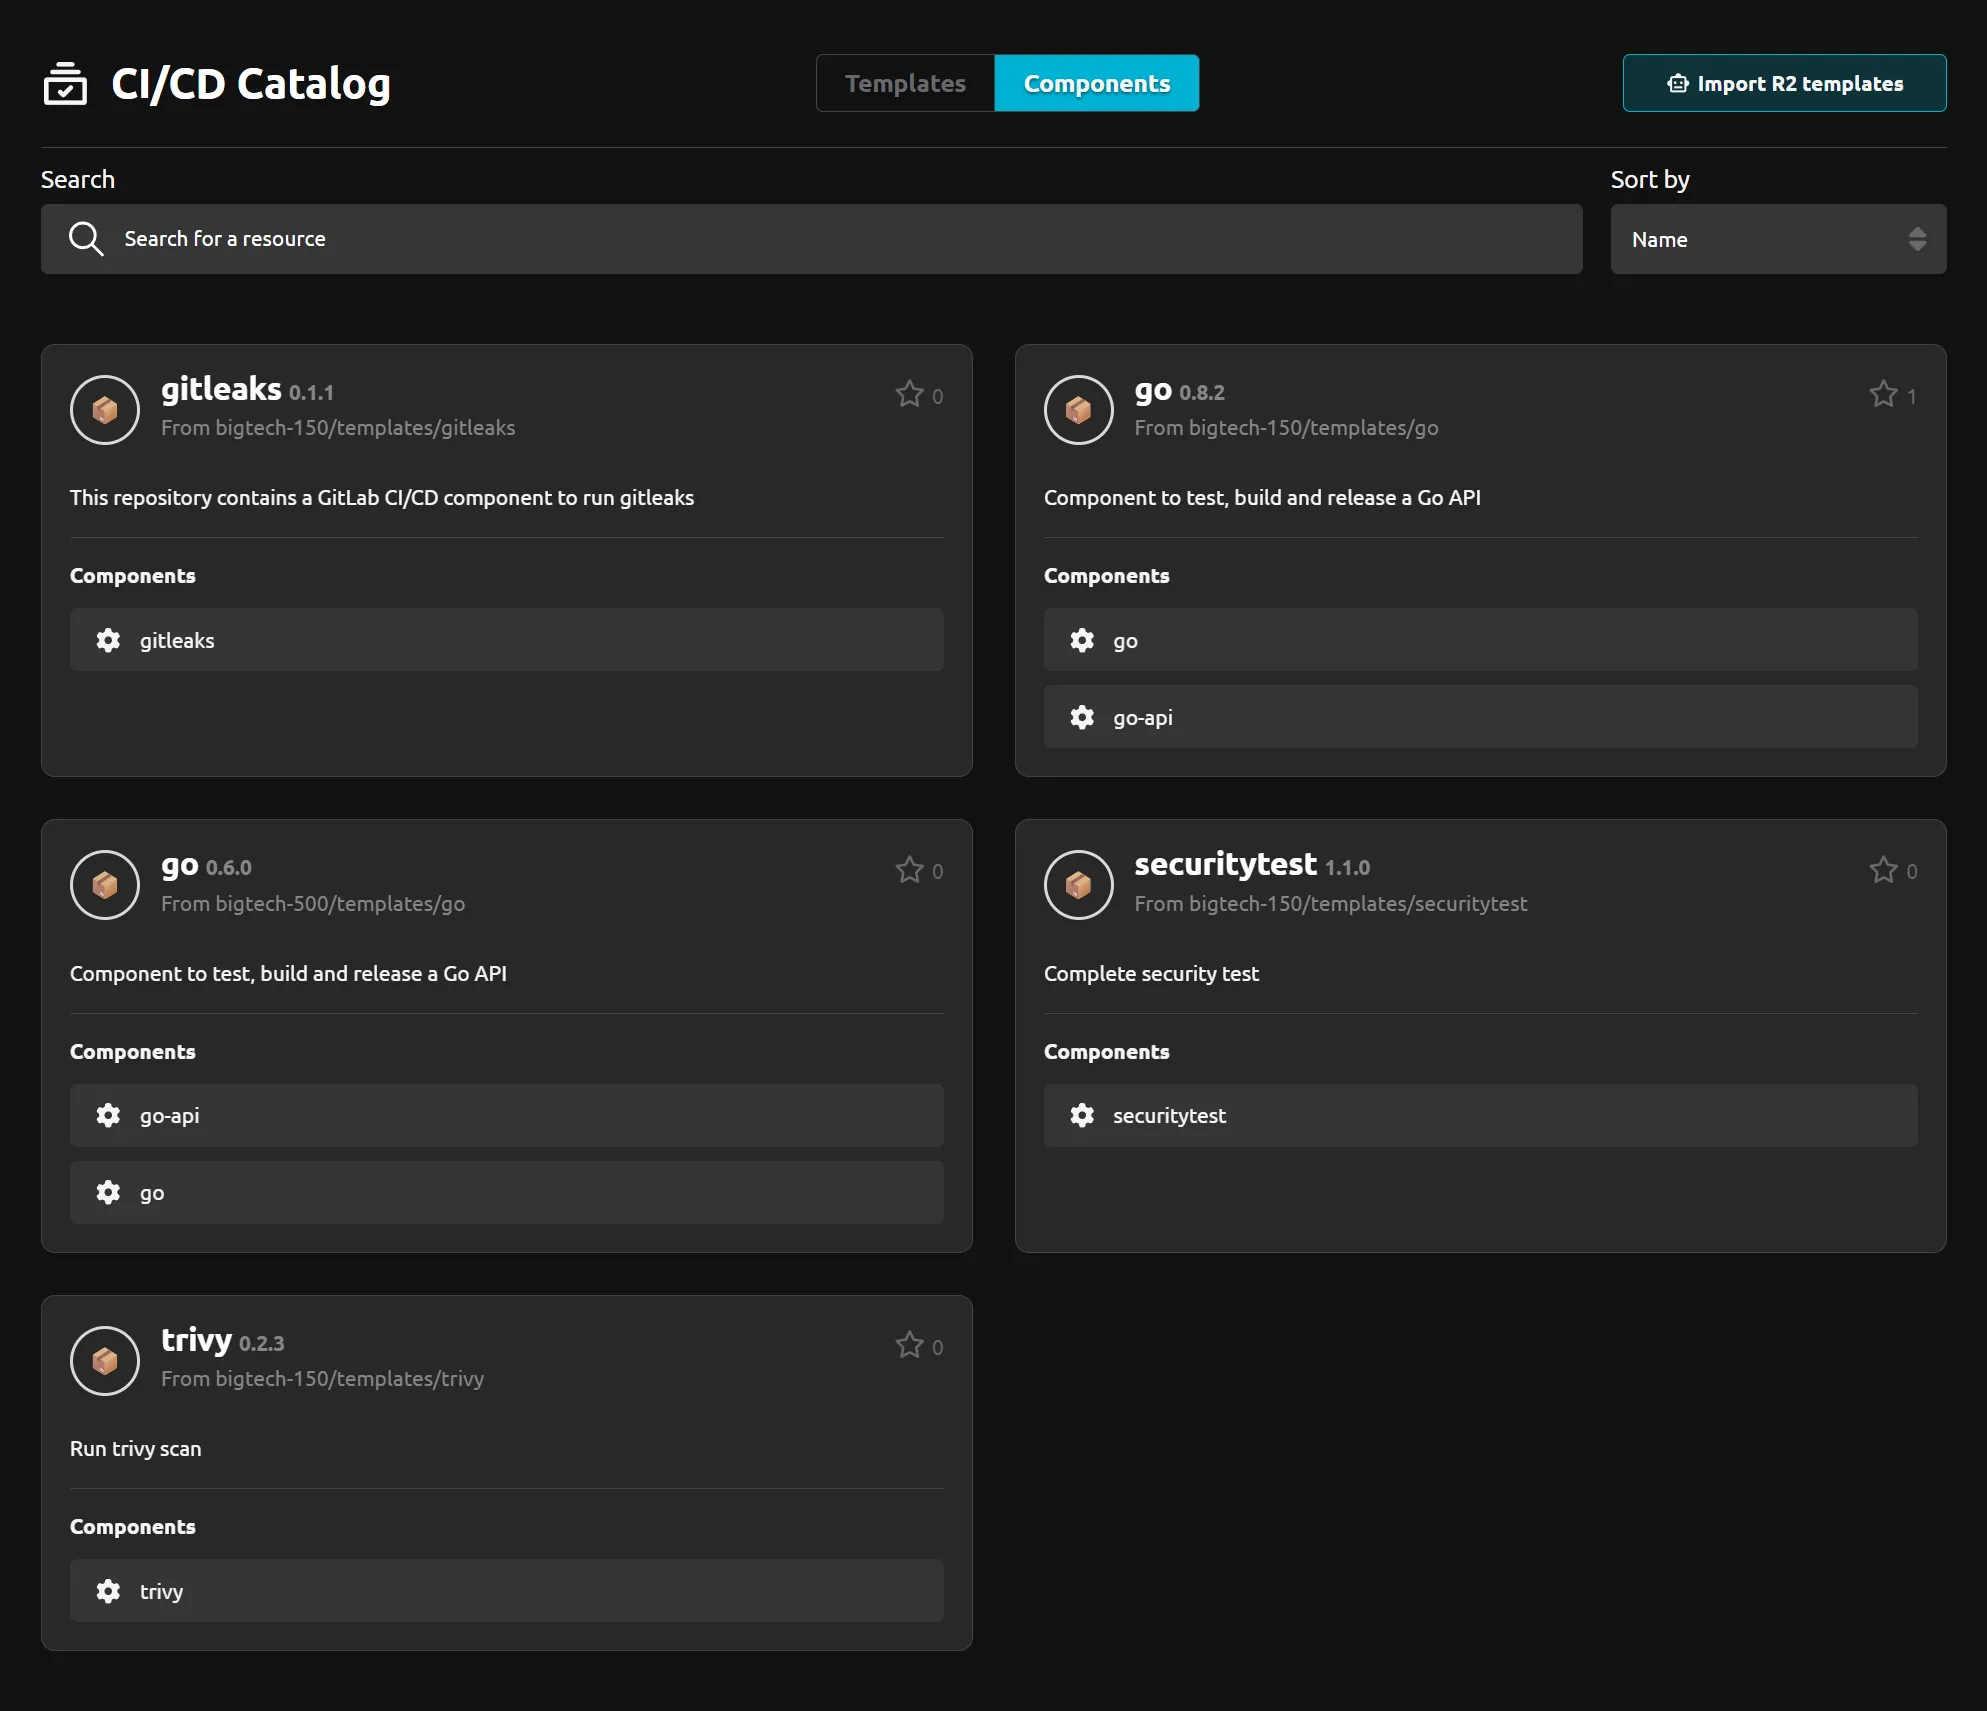The image size is (1987, 1711).
Task: Click the search magnifier icon
Action: [86, 238]
